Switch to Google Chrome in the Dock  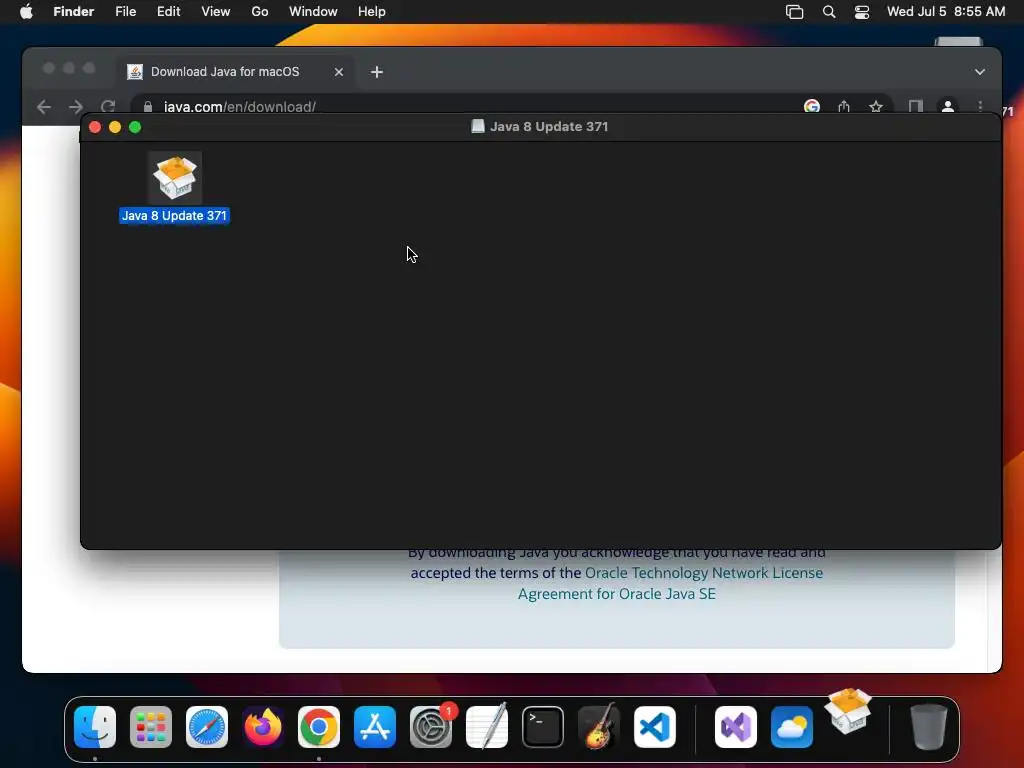coord(319,727)
